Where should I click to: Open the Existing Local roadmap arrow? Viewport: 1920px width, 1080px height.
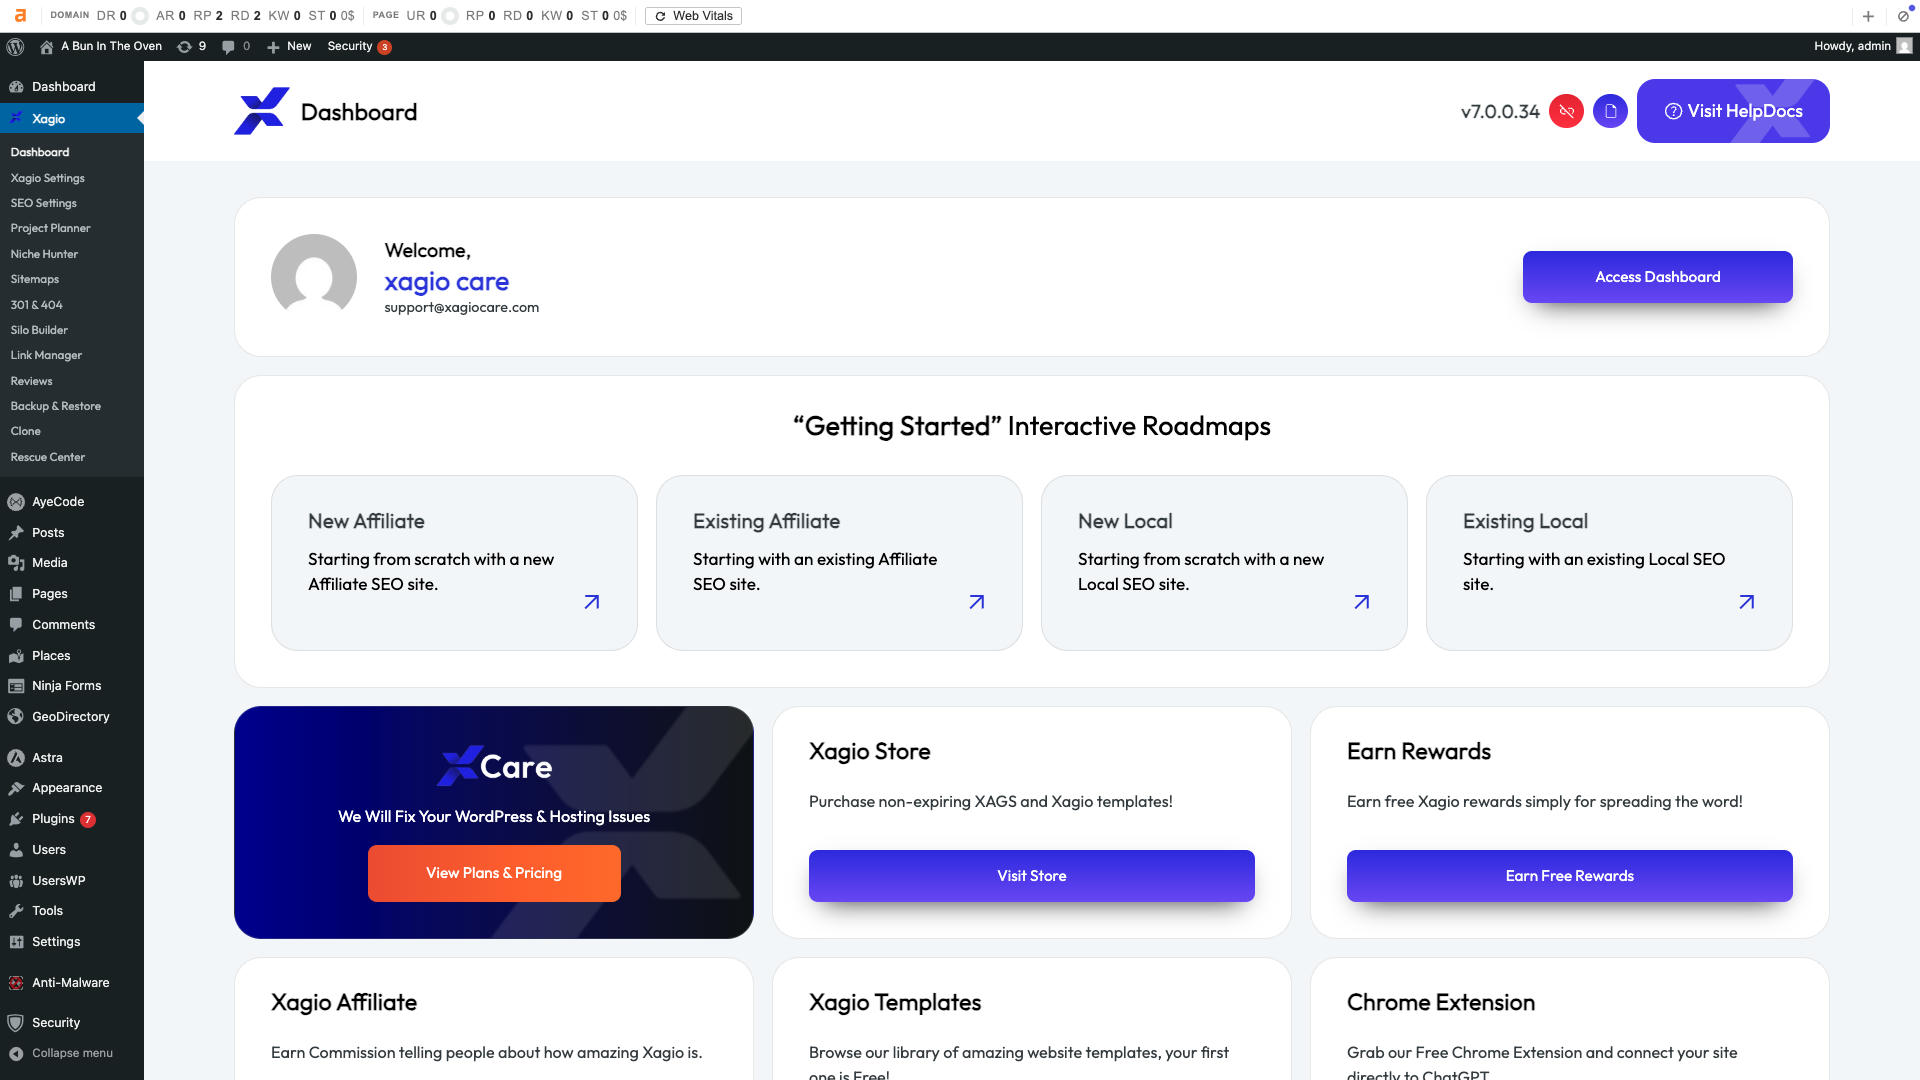(1747, 602)
